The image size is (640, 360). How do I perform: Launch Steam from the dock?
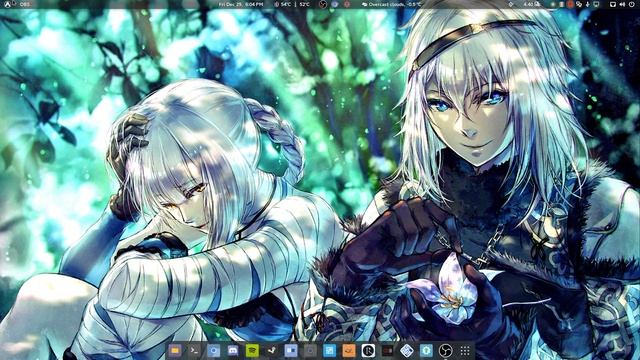click(x=271, y=351)
